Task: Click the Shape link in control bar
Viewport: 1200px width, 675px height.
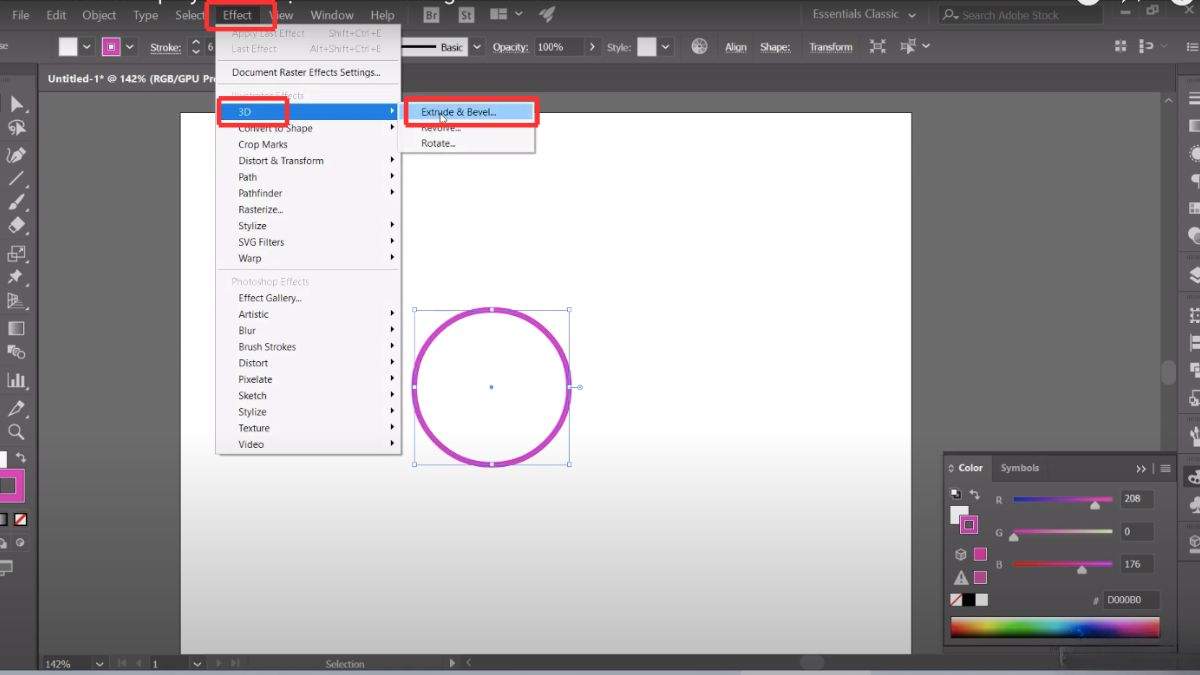Action: (x=775, y=47)
